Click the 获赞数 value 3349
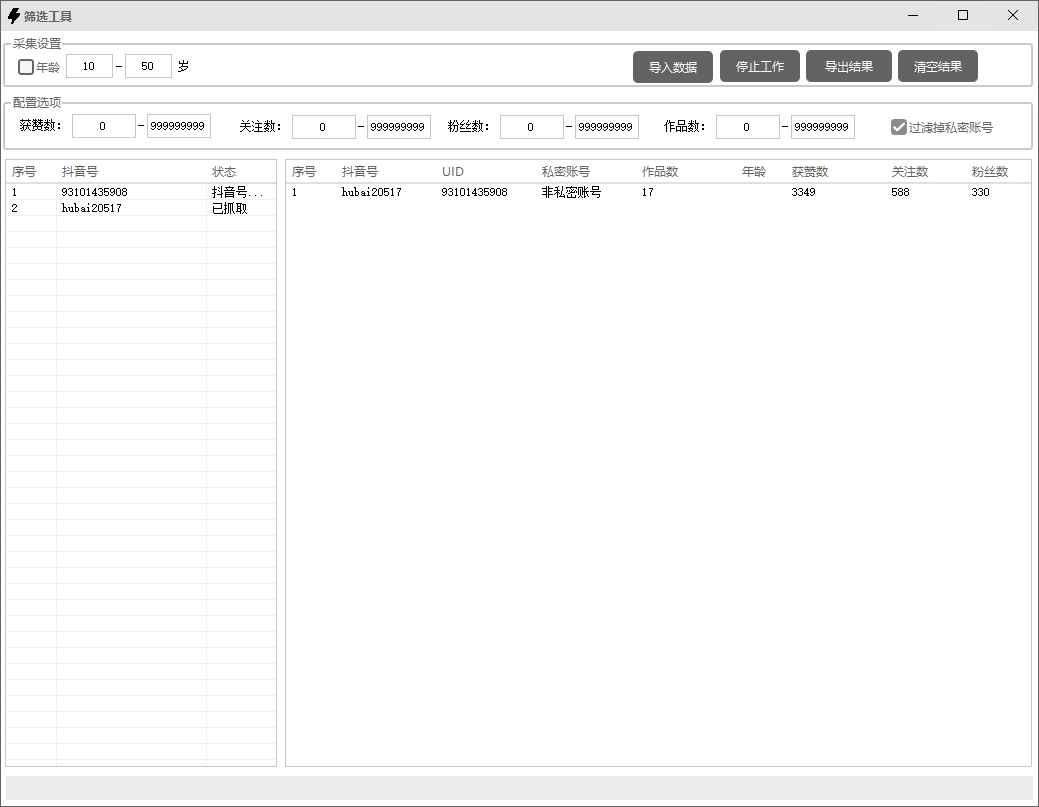This screenshot has height=807, width=1039. click(803, 192)
